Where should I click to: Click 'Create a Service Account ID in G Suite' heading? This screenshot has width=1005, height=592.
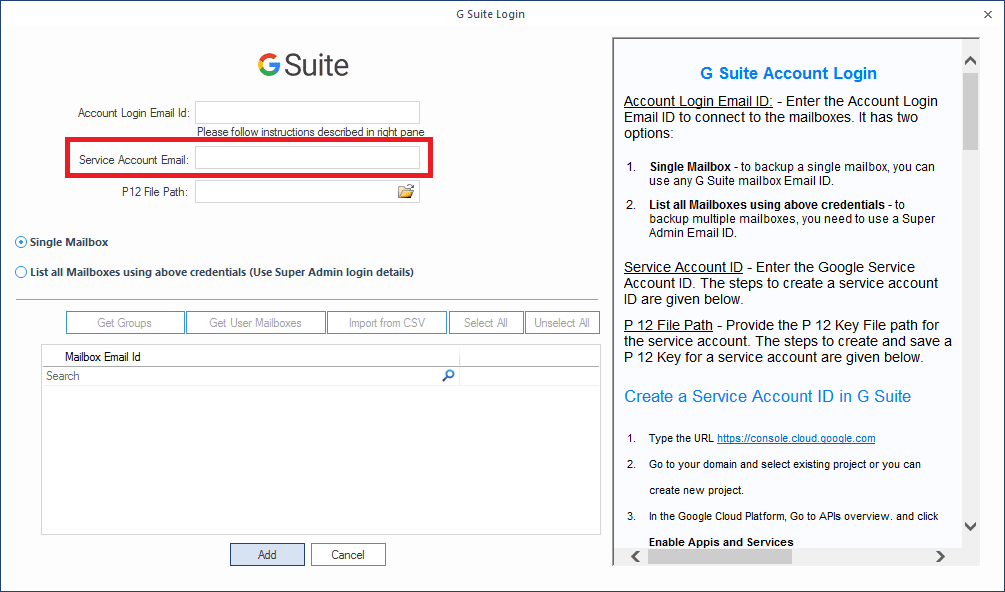[x=768, y=397]
